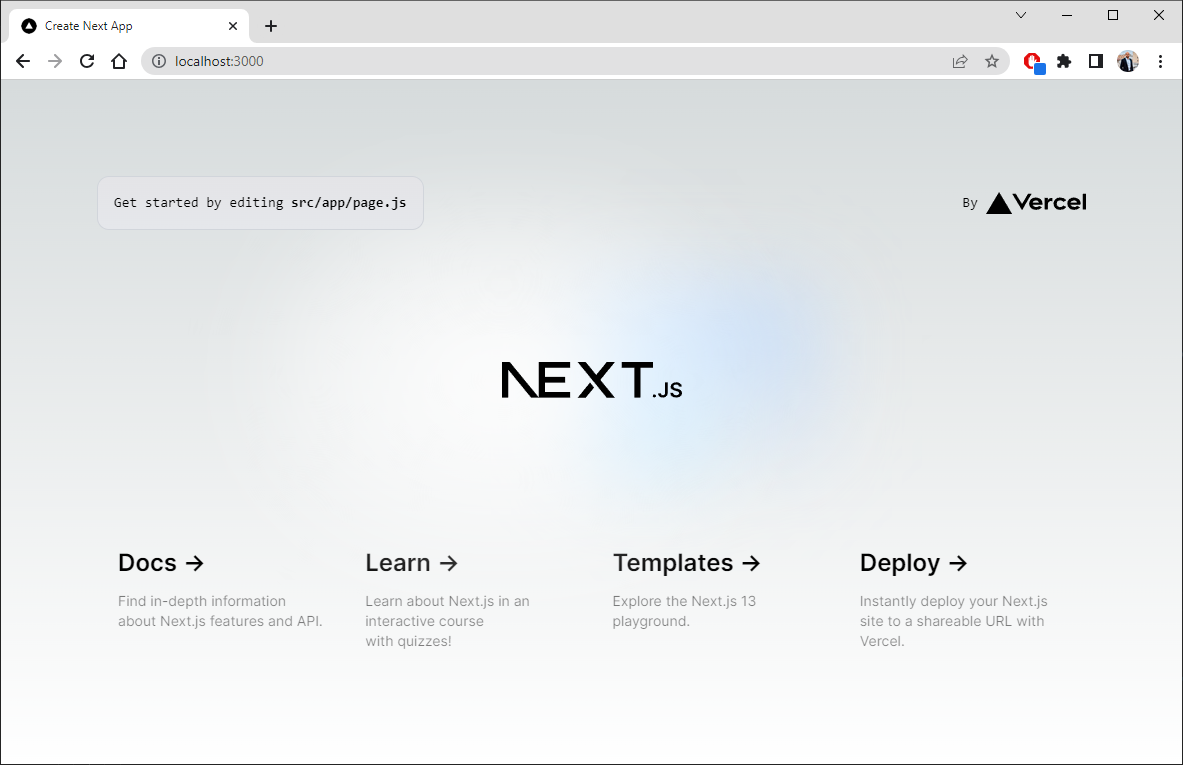Click 'Explore the Next.js 13 playground' text
Screen dimensions: 1183x765
[684, 611]
